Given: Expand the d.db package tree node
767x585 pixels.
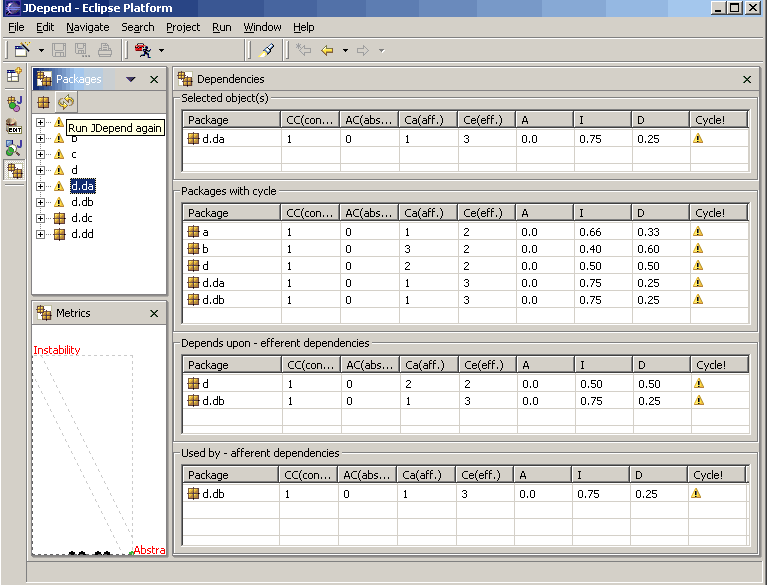Looking at the screenshot, I should (41, 202).
